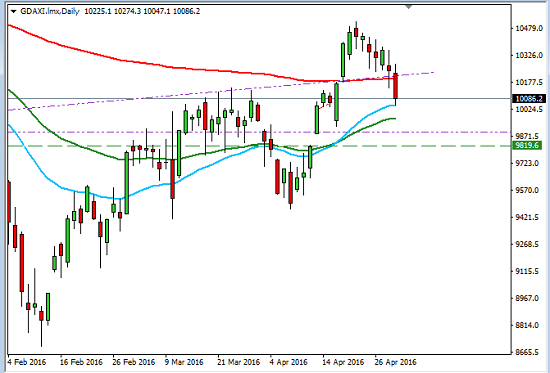
Task: Select the green 9819.6 level price tag
Action: tap(526, 145)
